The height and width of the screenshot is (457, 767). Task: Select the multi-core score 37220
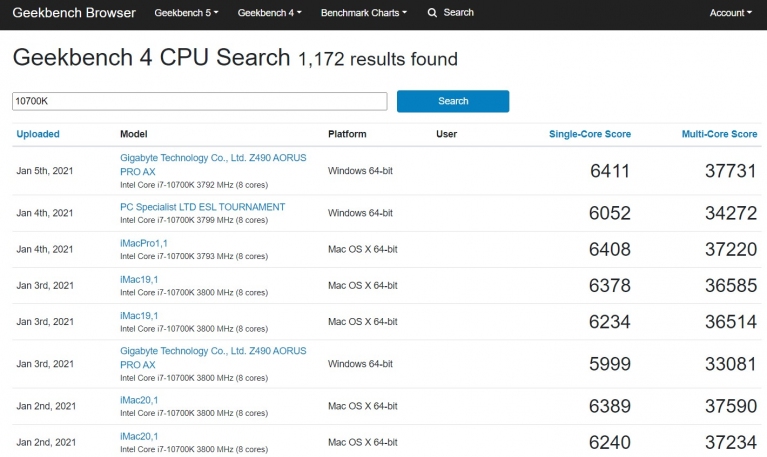[731, 249]
